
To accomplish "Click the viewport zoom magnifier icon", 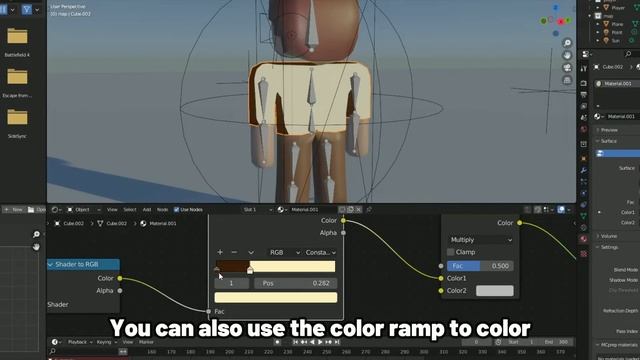I will tap(567, 43).
